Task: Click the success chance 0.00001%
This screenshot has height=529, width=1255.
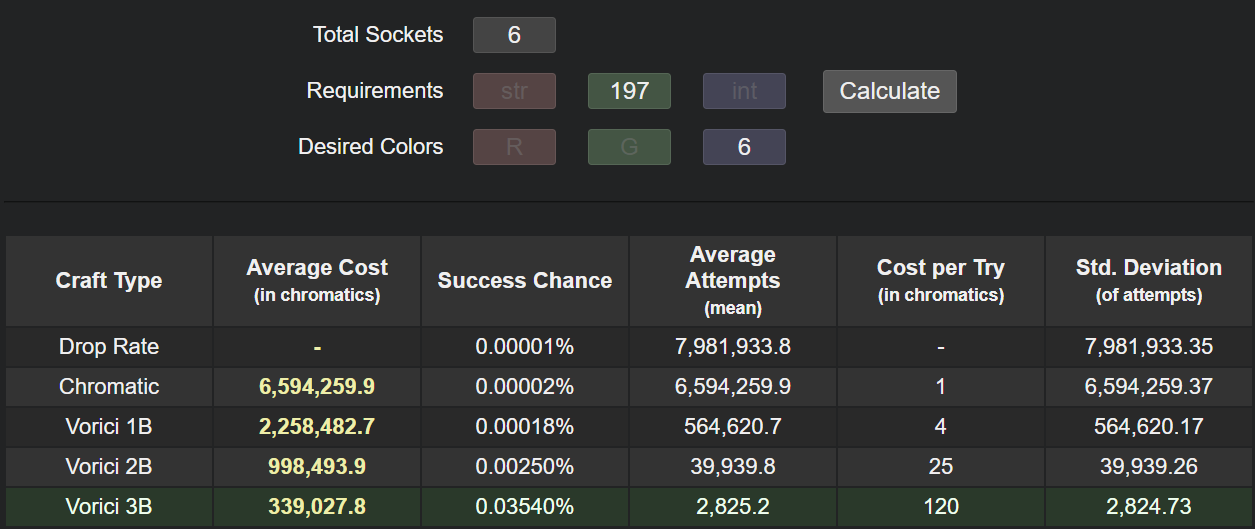Action: [x=525, y=347]
